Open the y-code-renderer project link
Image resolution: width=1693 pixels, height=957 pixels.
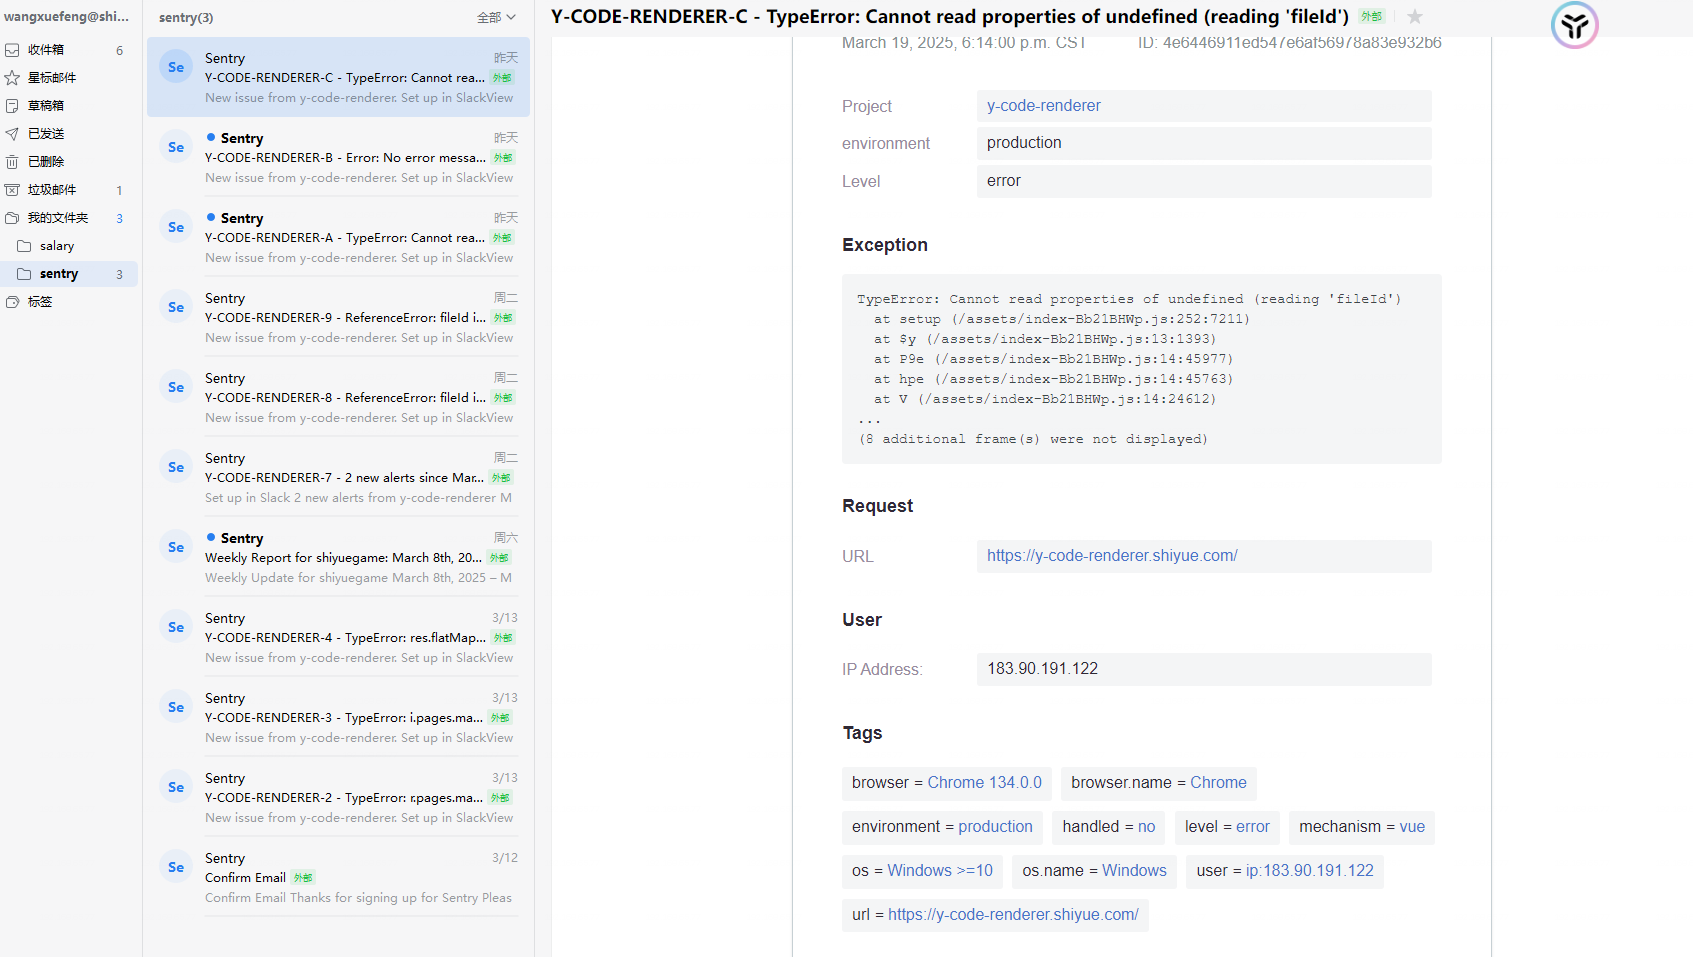1043,106
